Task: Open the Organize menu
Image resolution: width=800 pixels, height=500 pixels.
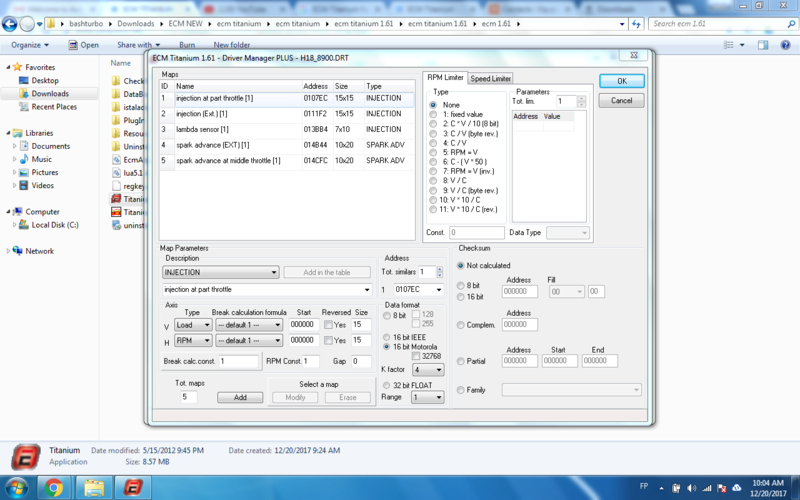Action: pos(30,45)
